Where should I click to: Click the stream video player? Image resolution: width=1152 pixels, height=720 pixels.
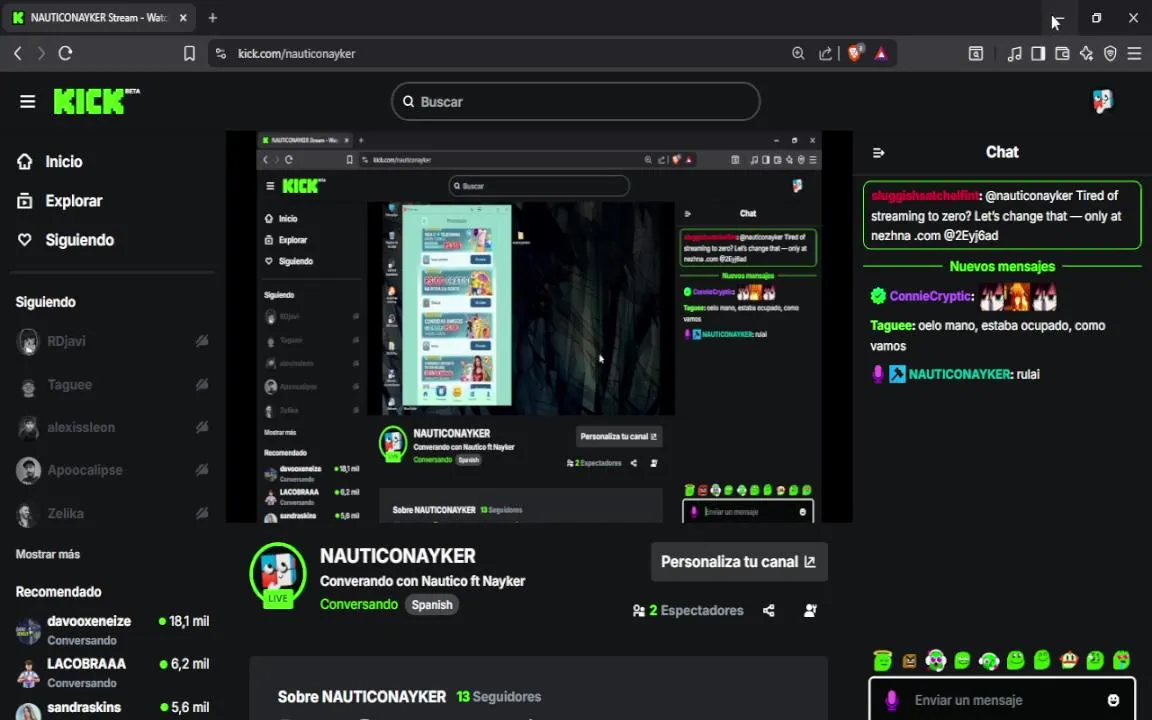point(539,327)
